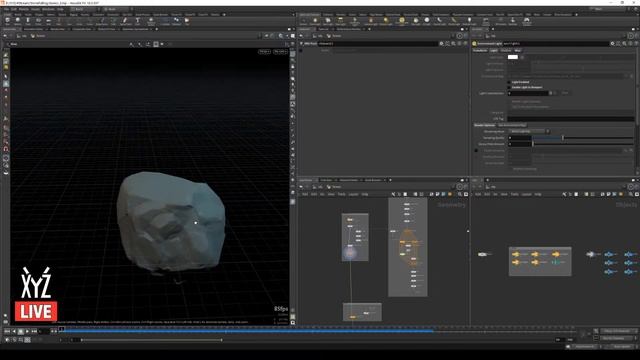Select the Portal Light shelf tool
The height and width of the screenshot is (360, 640).
(454, 21)
